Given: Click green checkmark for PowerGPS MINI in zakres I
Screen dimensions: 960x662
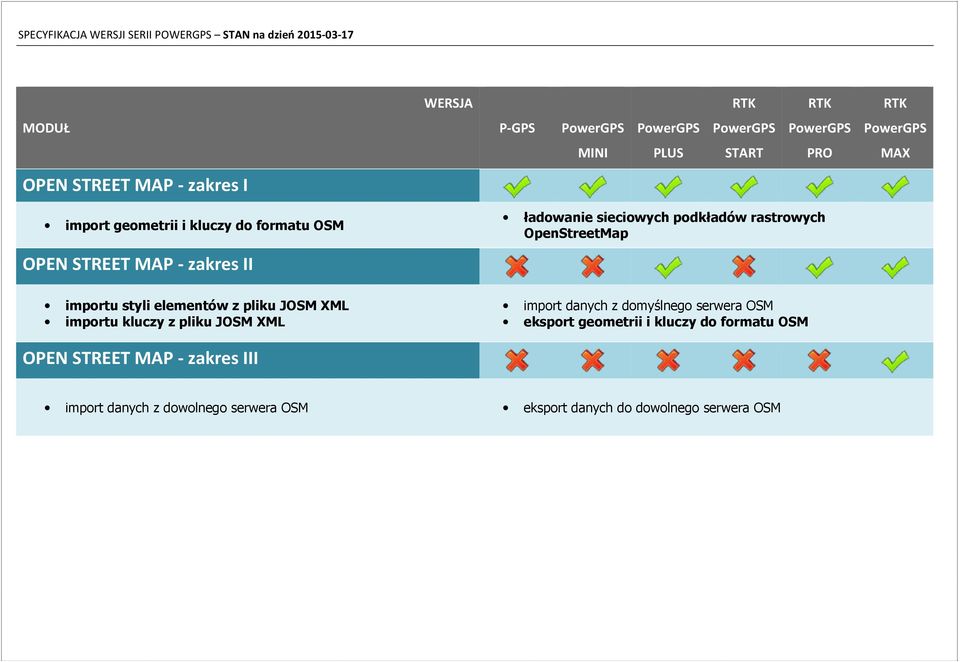Looking at the screenshot, I should pos(593,186).
